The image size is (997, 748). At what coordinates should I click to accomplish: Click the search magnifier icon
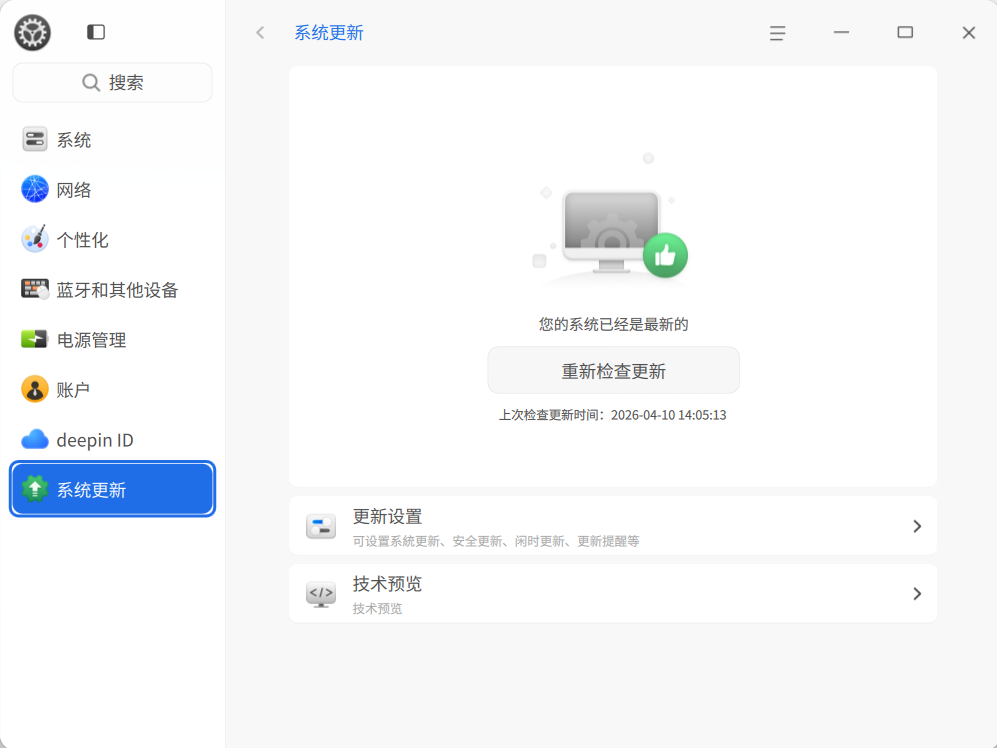[x=91, y=82]
